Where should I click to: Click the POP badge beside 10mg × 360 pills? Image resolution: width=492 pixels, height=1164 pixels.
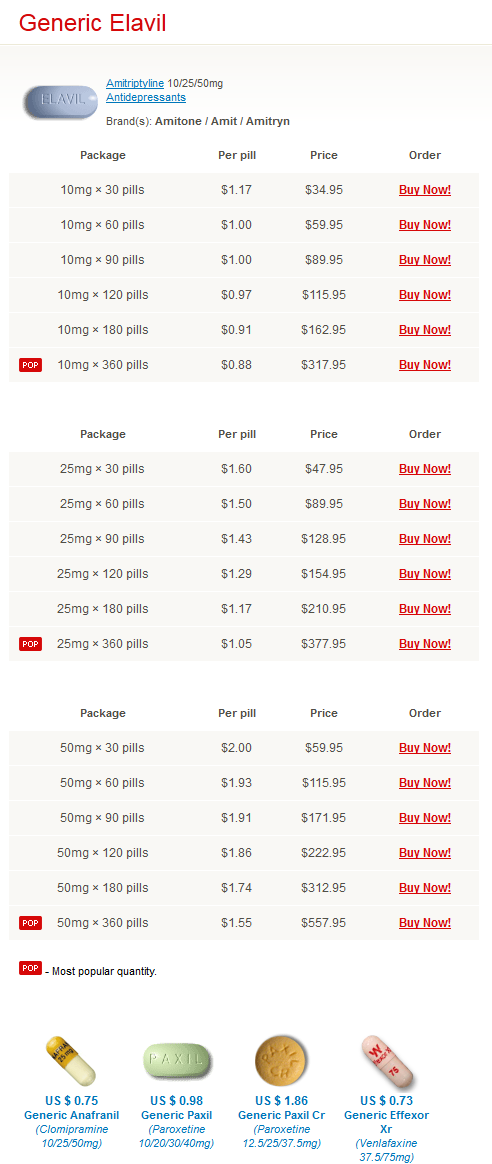click(30, 364)
